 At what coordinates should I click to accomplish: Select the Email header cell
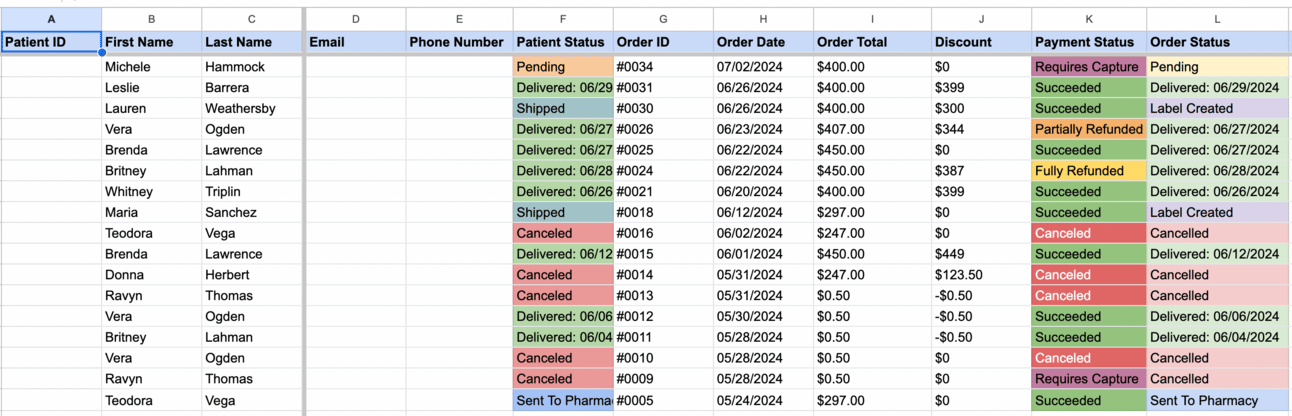pos(355,42)
